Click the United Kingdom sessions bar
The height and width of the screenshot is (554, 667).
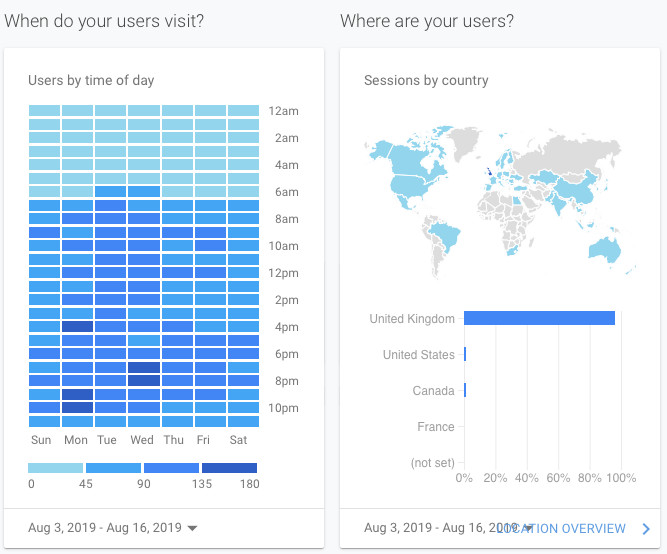tap(539, 319)
